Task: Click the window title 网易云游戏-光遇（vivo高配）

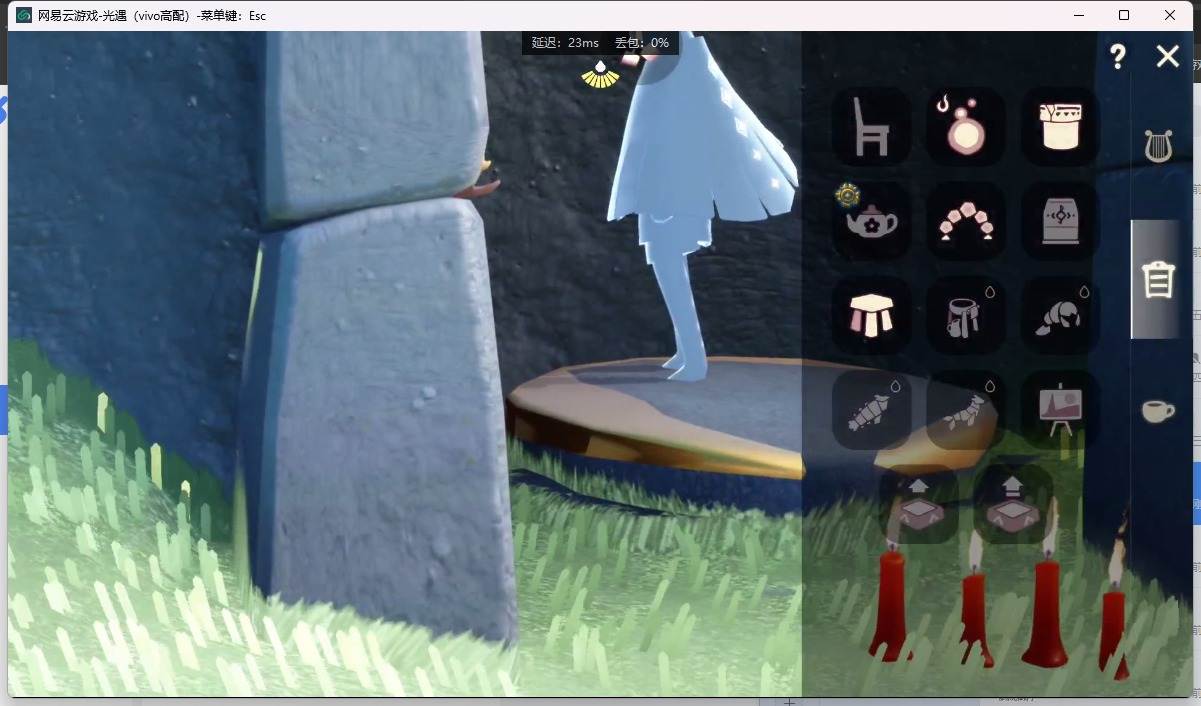Action: click(115, 16)
